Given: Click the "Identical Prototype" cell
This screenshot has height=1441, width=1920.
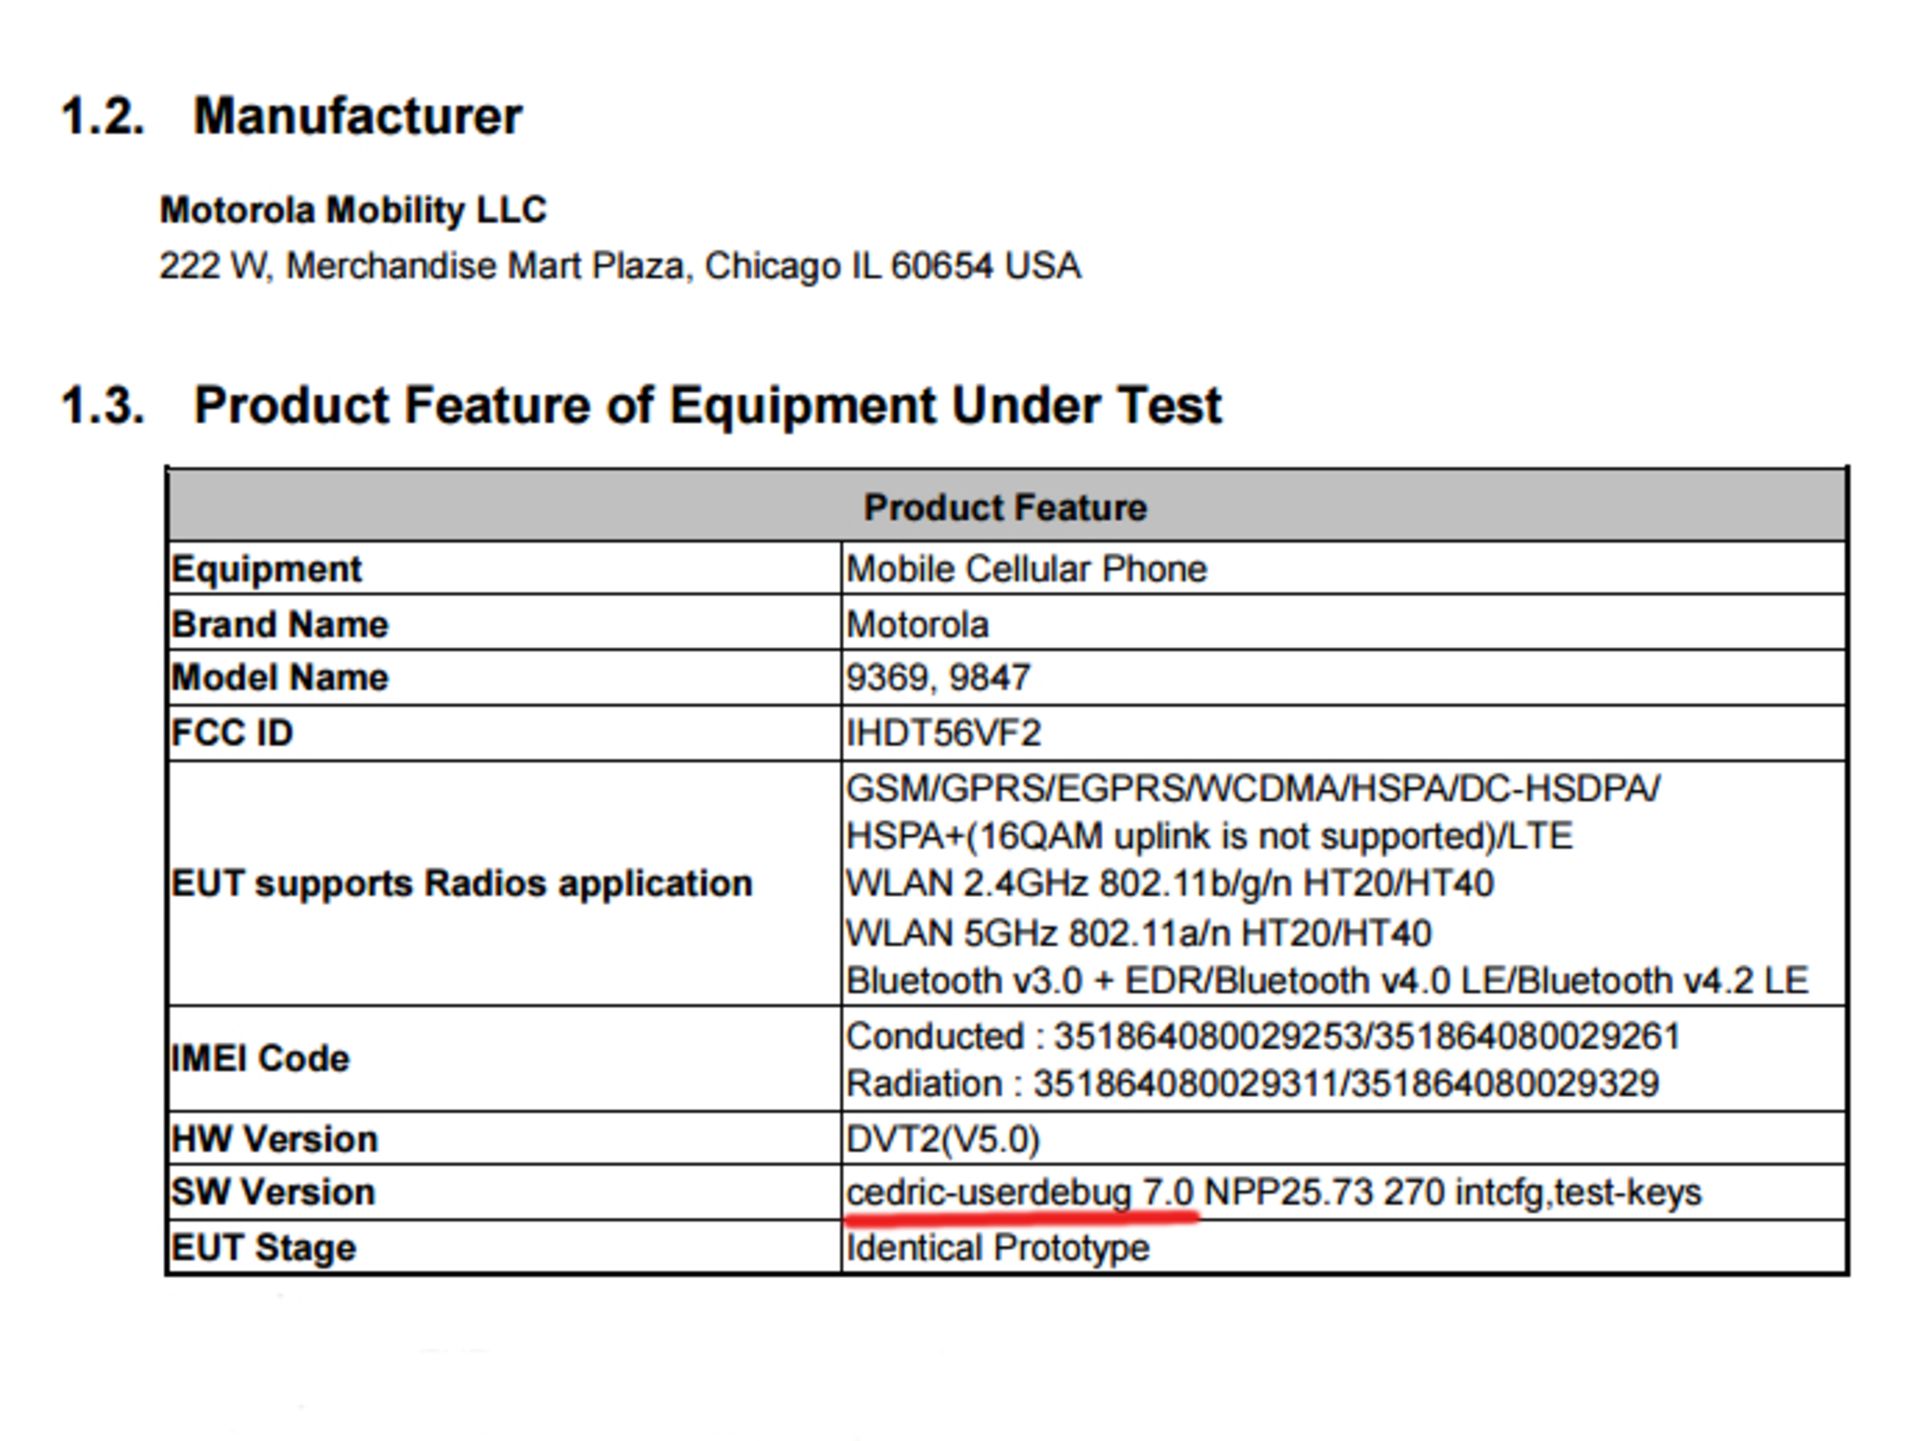Looking at the screenshot, I should [997, 1248].
